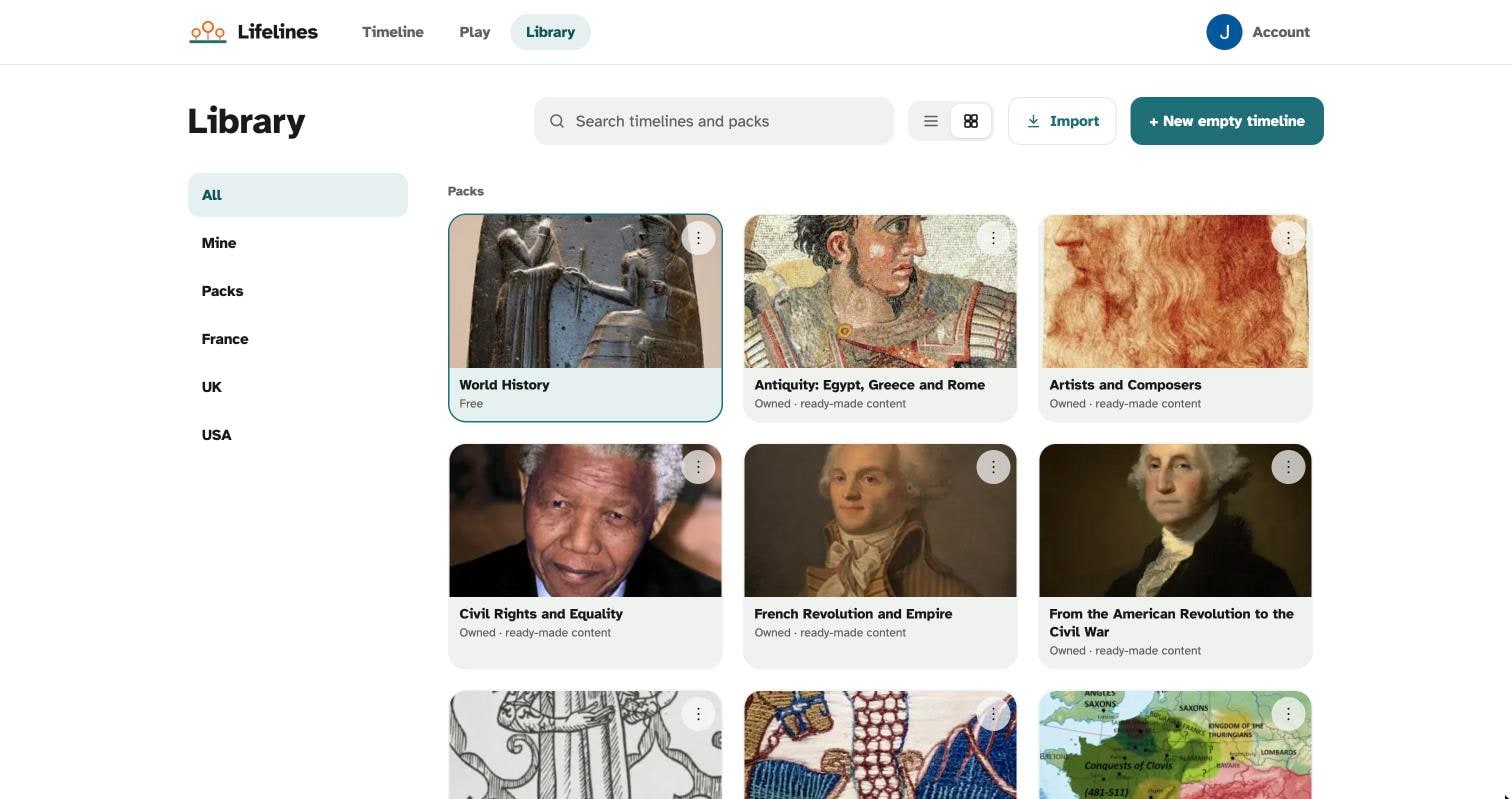The height and width of the screenshot is (799, 1512).
Task: Click the Lifelines logo icon
Action: 208,32
